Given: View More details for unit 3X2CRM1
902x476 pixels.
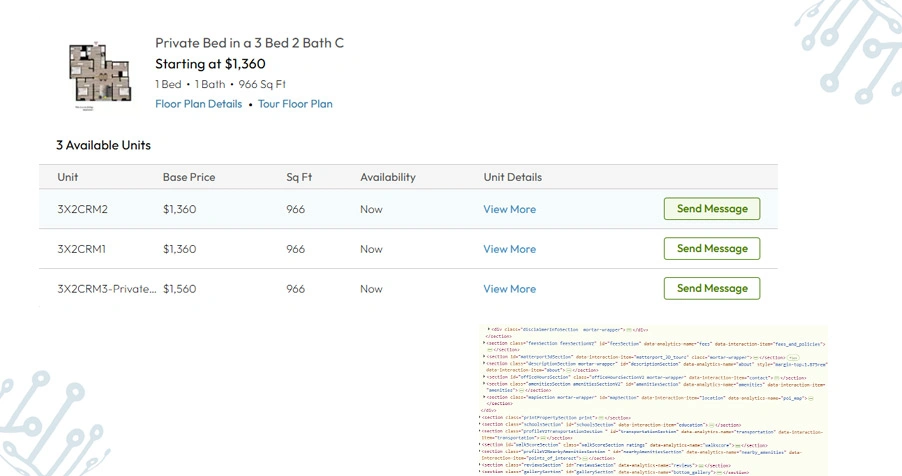Looking at the screenshot, I should coord(509,249).
